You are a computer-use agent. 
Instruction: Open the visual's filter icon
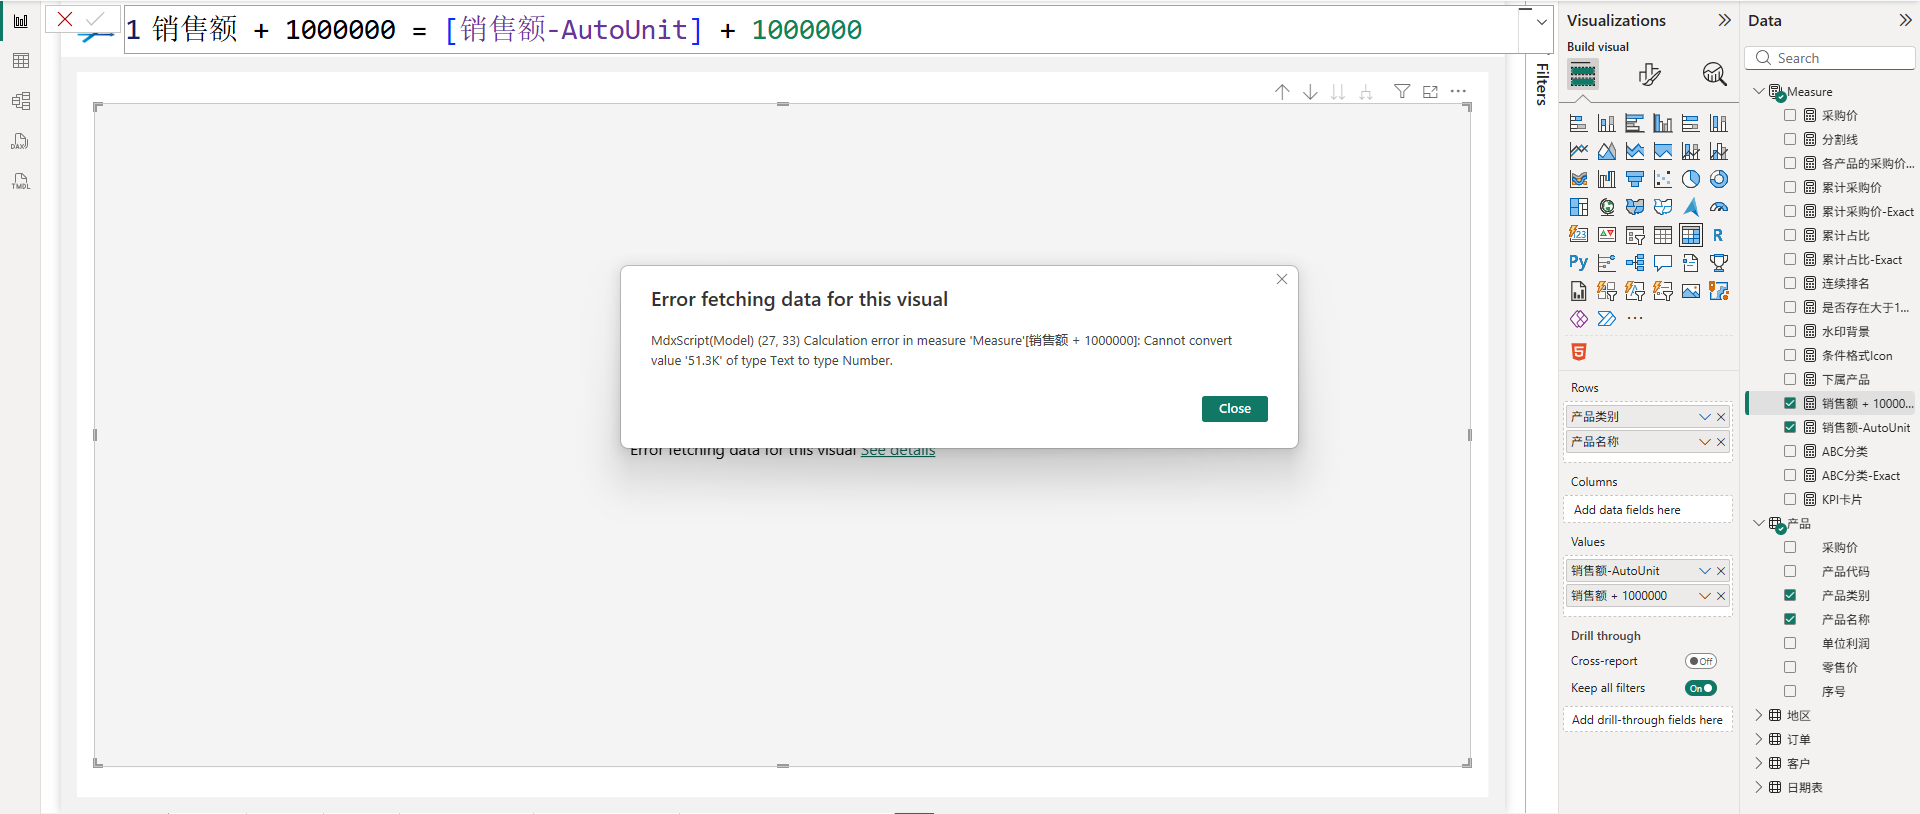(1402, 92)
